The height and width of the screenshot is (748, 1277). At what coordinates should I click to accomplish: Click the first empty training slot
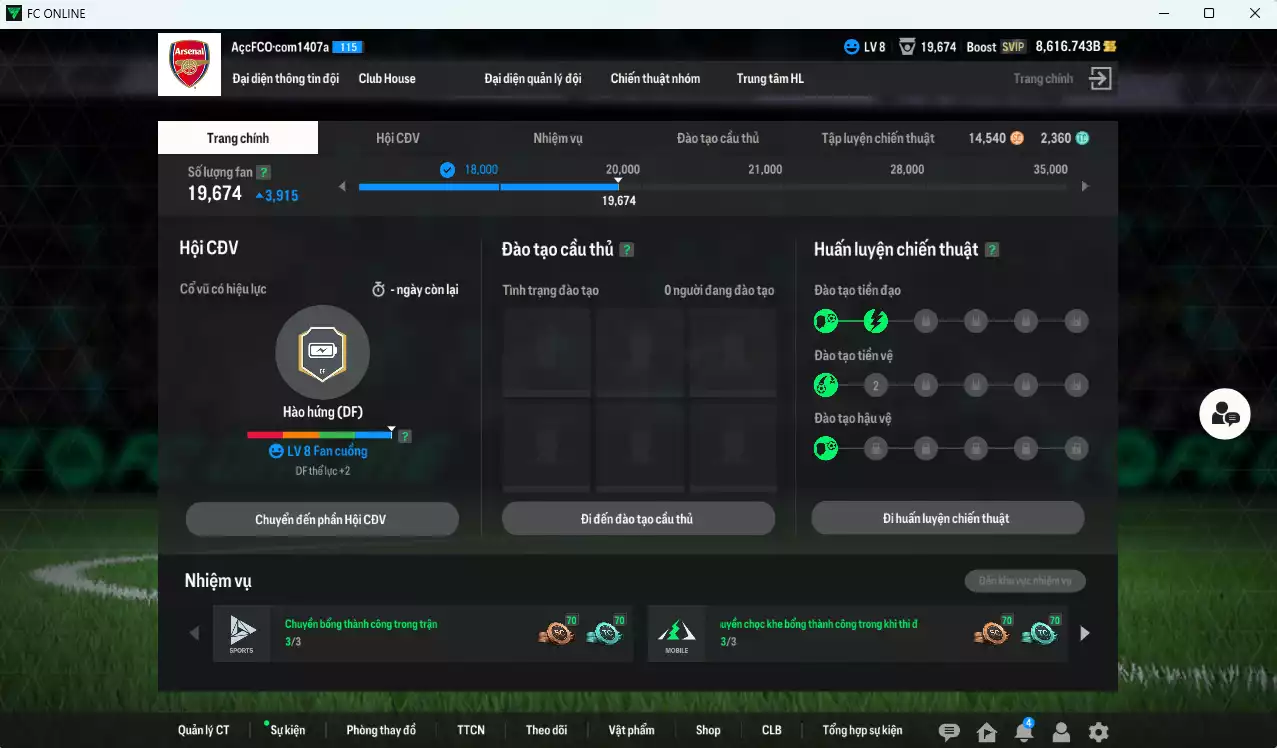(x=547, y=353)
